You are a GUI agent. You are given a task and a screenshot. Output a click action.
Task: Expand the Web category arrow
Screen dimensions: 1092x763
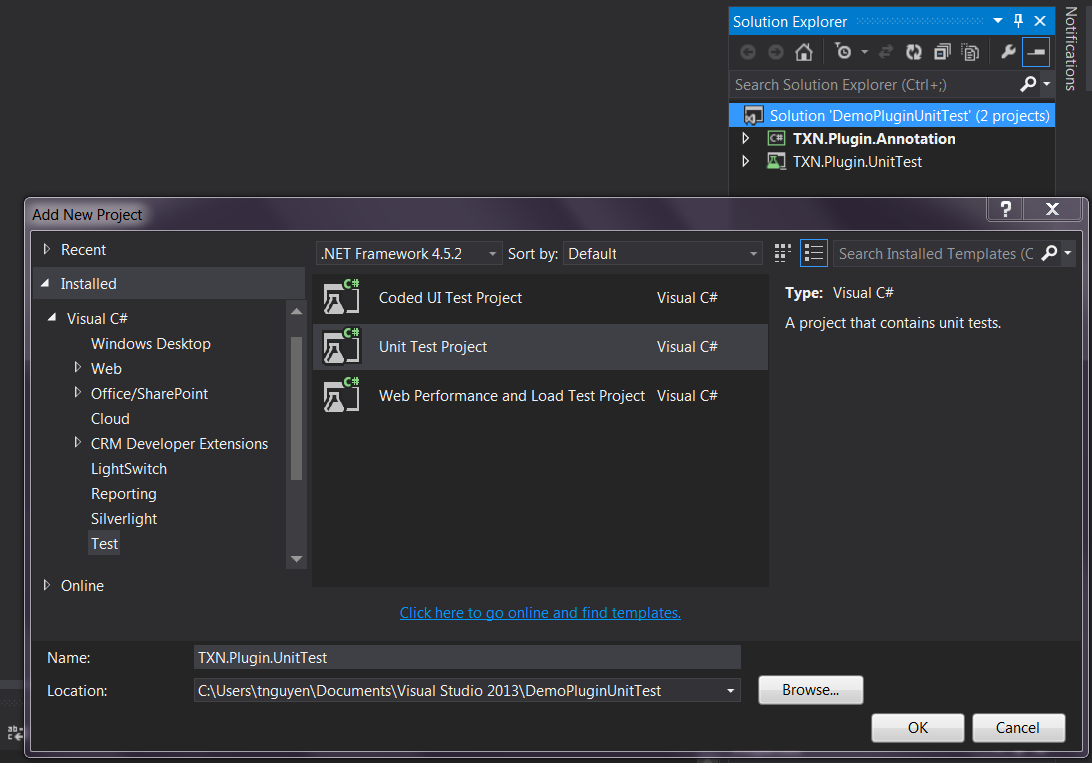pos(77,367)
